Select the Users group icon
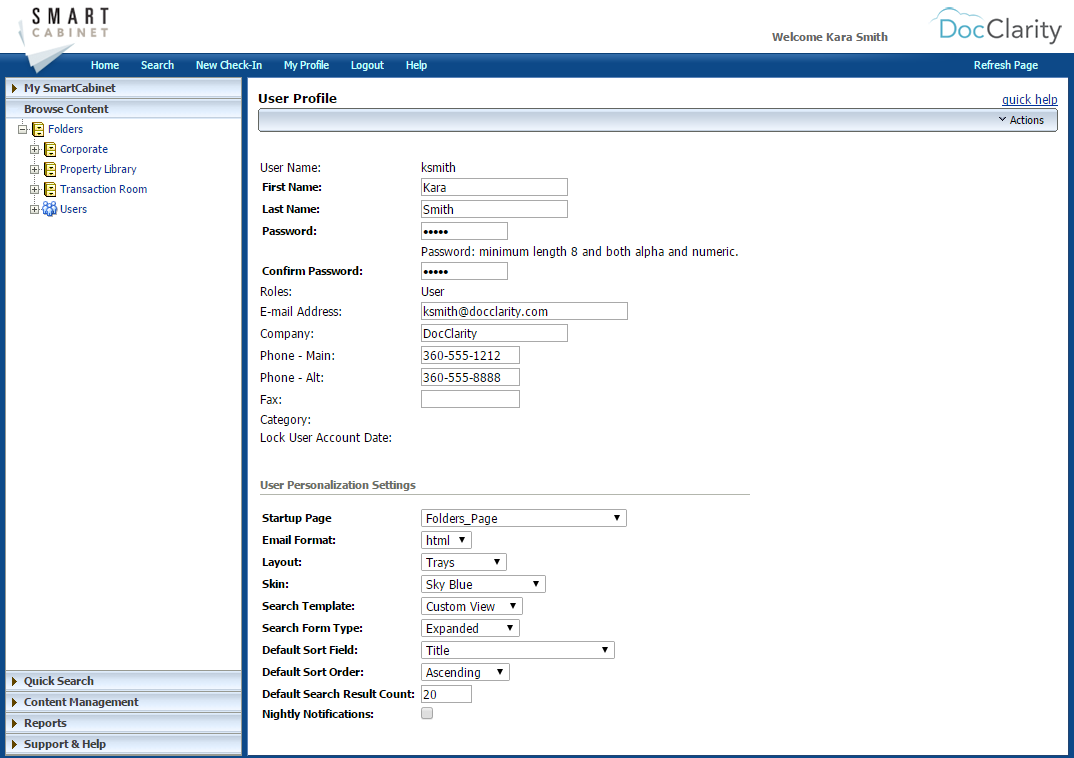 [49, 209]
